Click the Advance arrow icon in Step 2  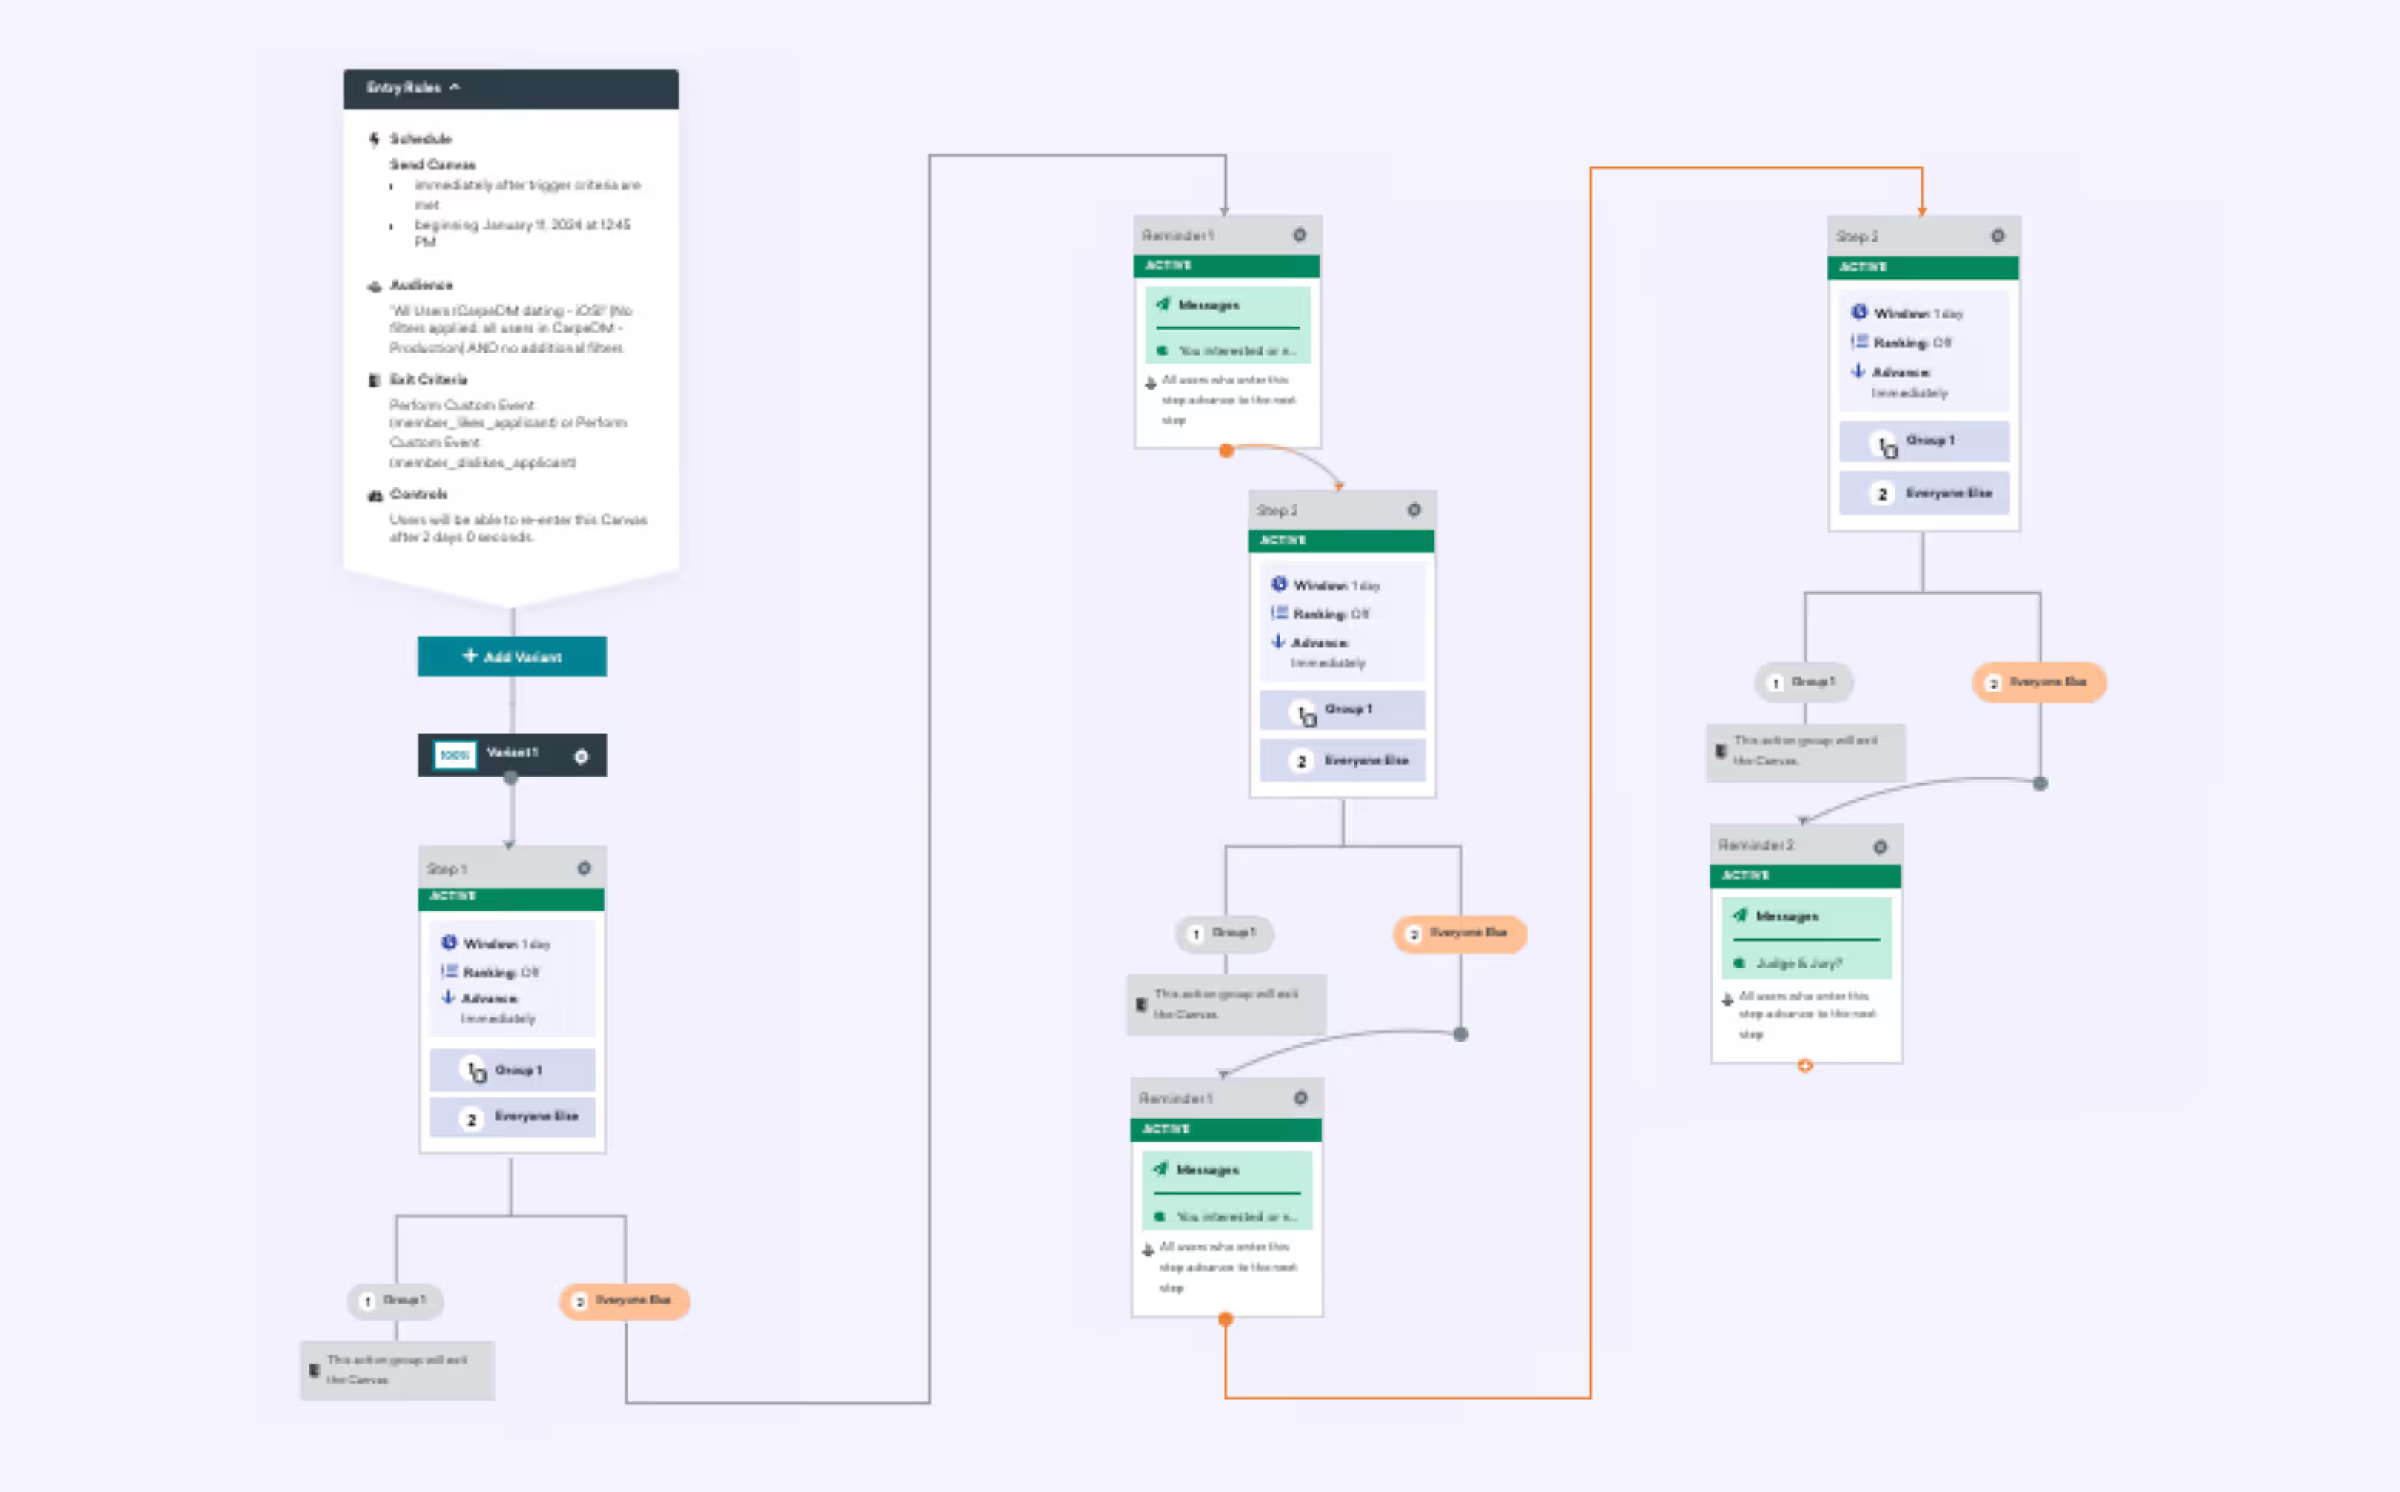[x=1278, y=641]
